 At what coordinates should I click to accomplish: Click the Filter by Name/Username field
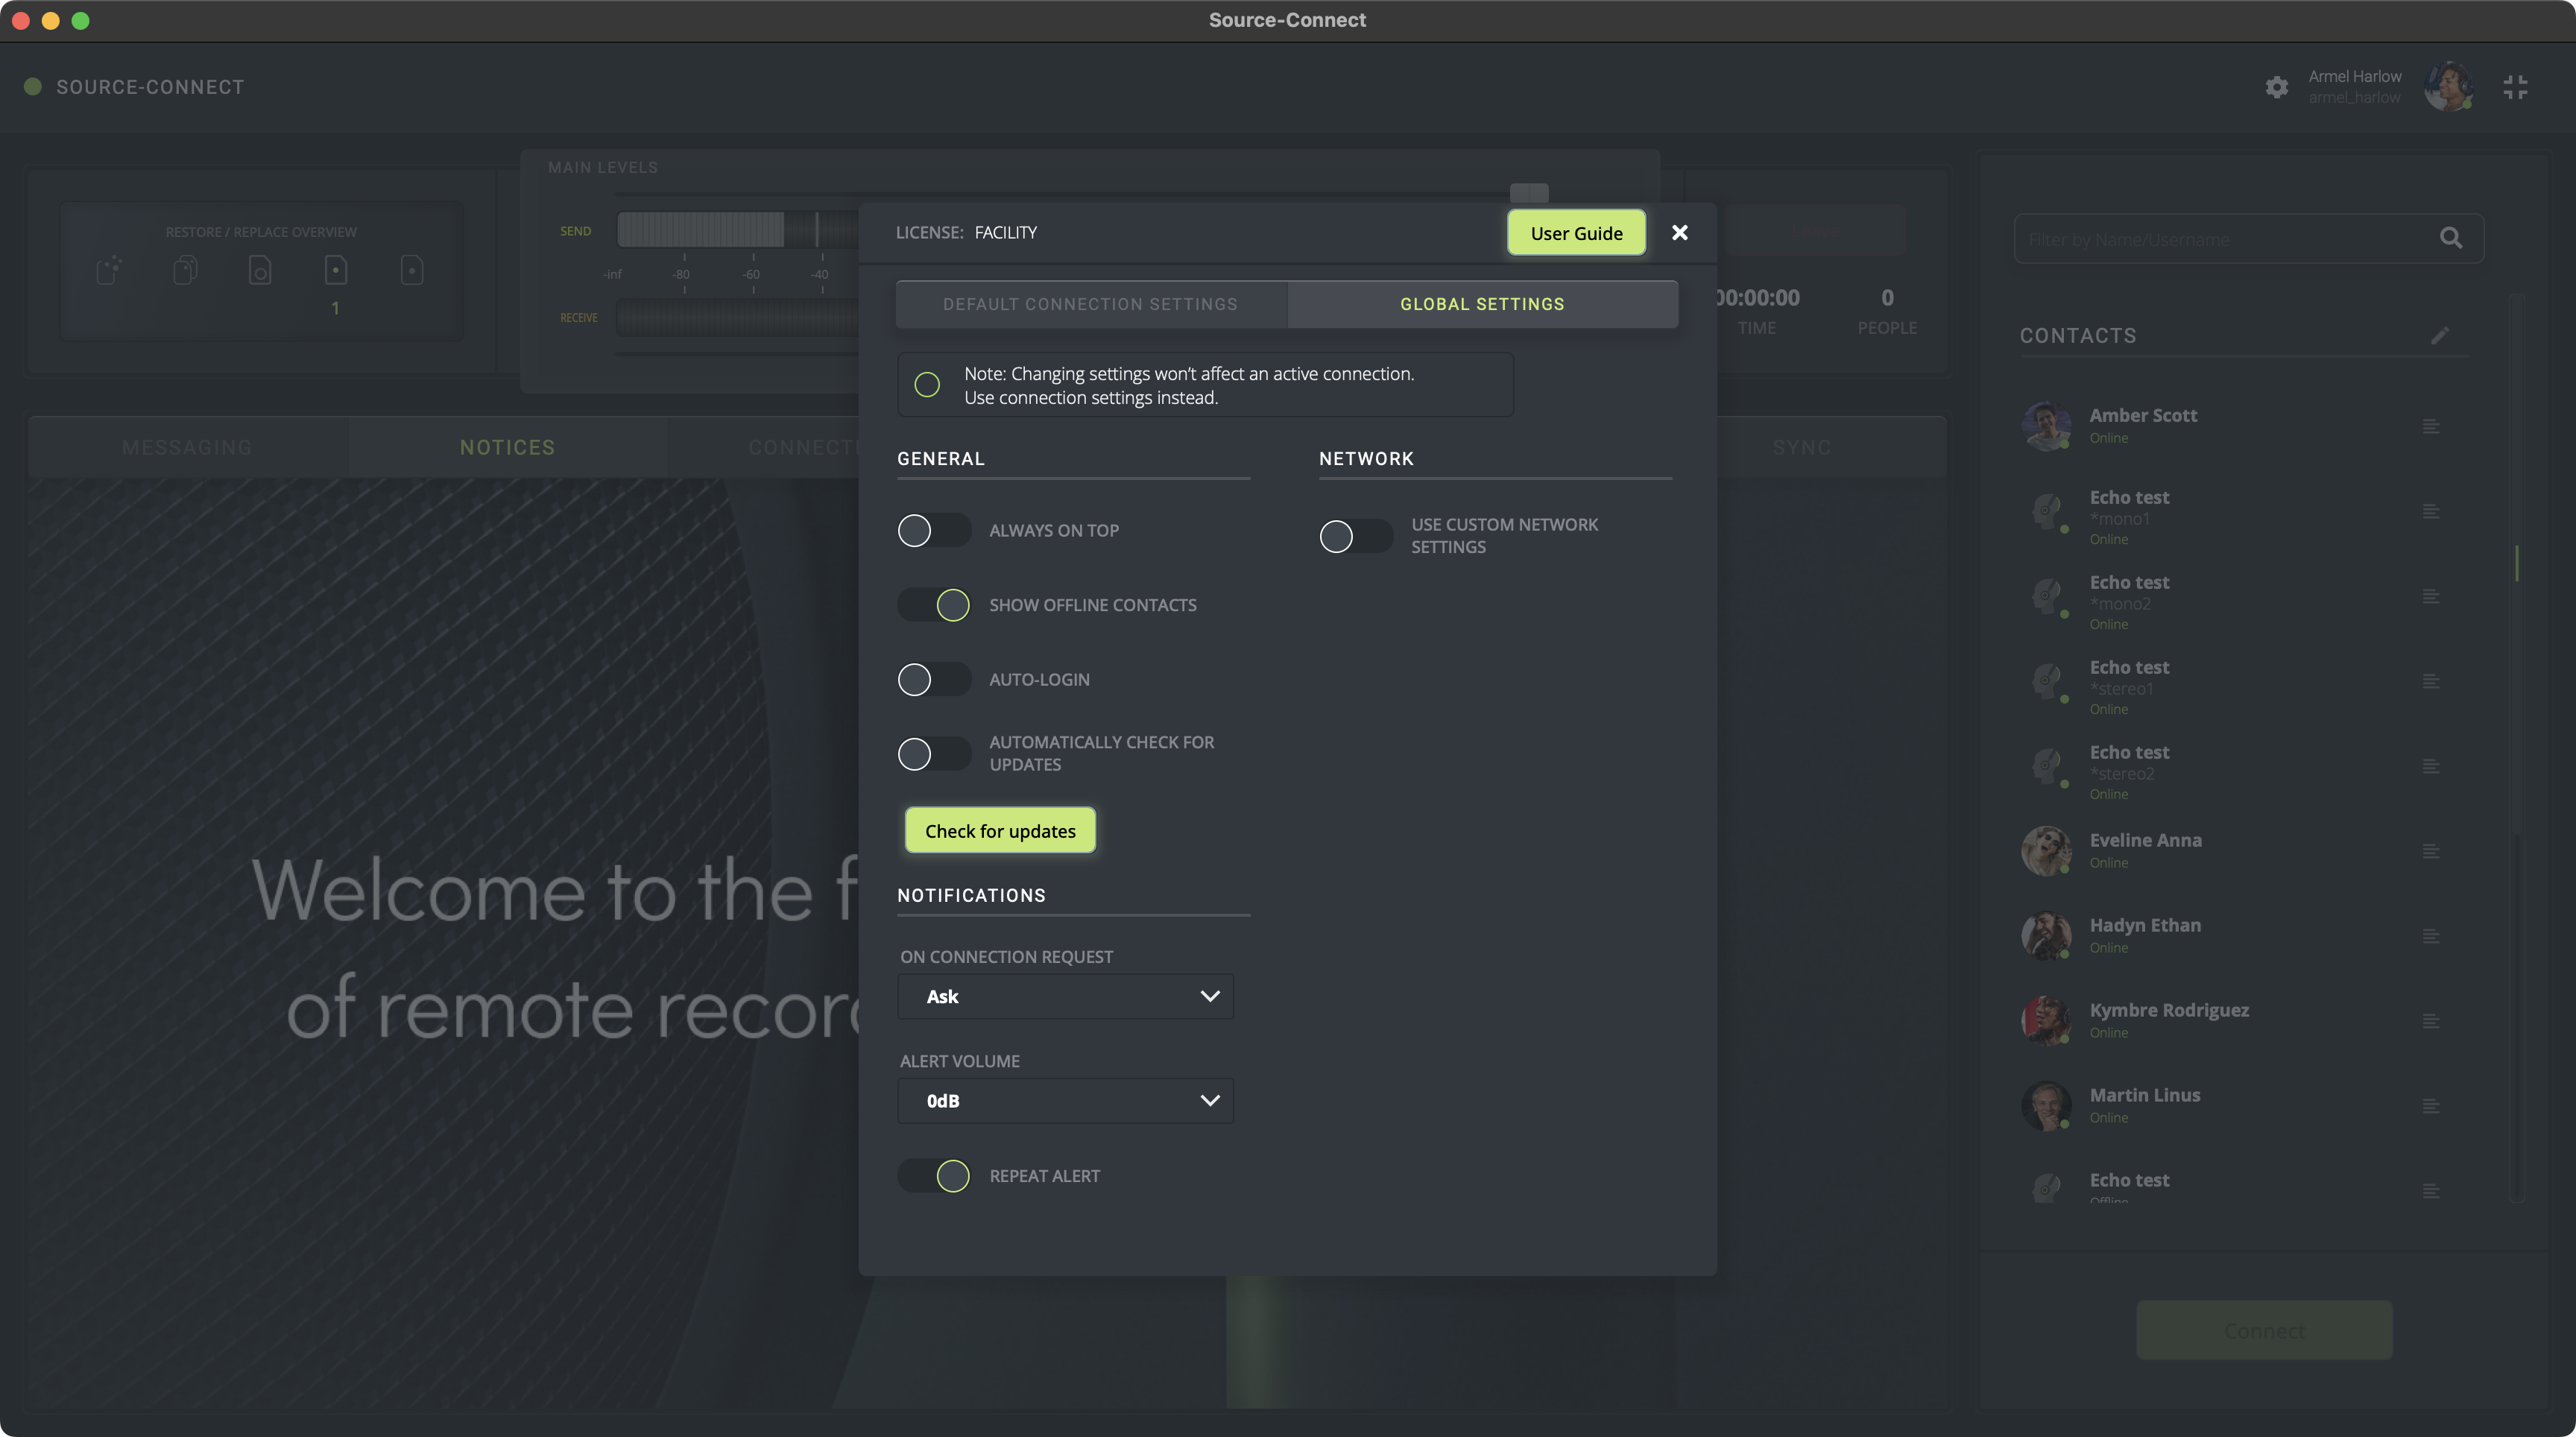click(2220, 239)
